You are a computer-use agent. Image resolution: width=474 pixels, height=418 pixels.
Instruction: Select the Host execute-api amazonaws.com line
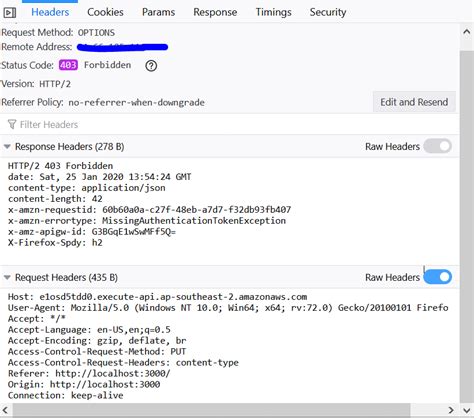pos(157,297)
